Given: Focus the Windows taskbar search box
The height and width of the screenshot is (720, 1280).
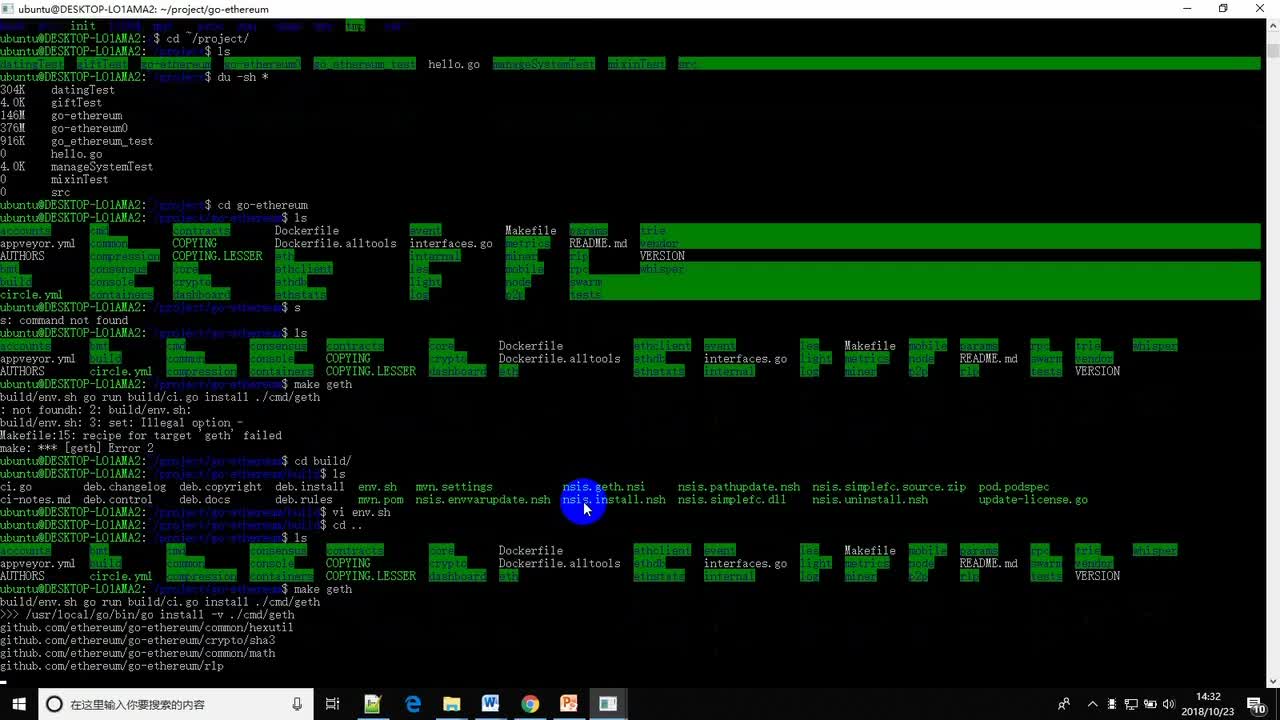Looking at the screenshot, I should tap(177, 704).
